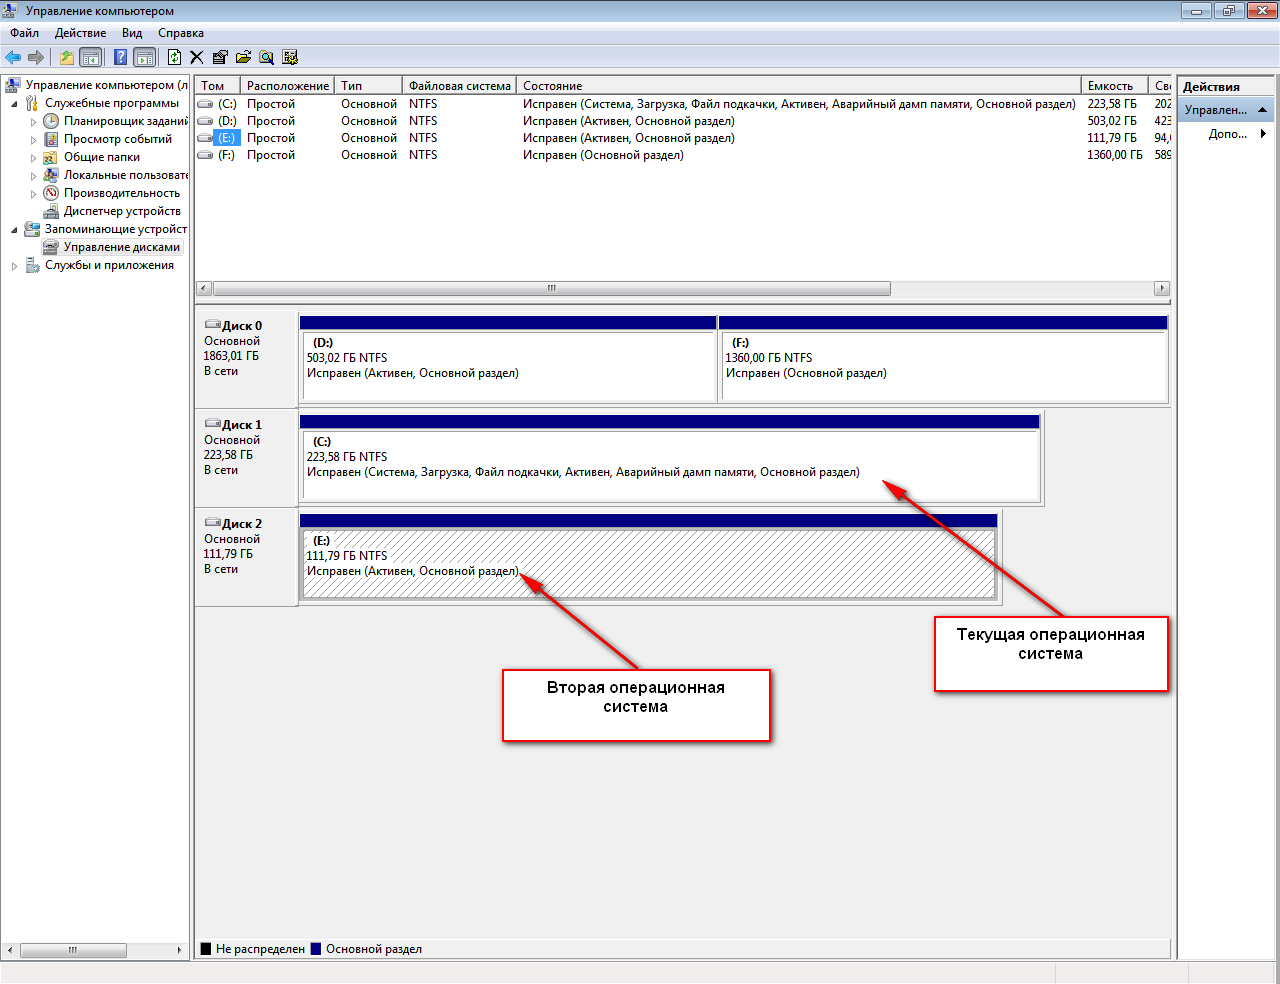
Task: Click the Службы и приложения tree icon
Action: (x=32, y=265)
